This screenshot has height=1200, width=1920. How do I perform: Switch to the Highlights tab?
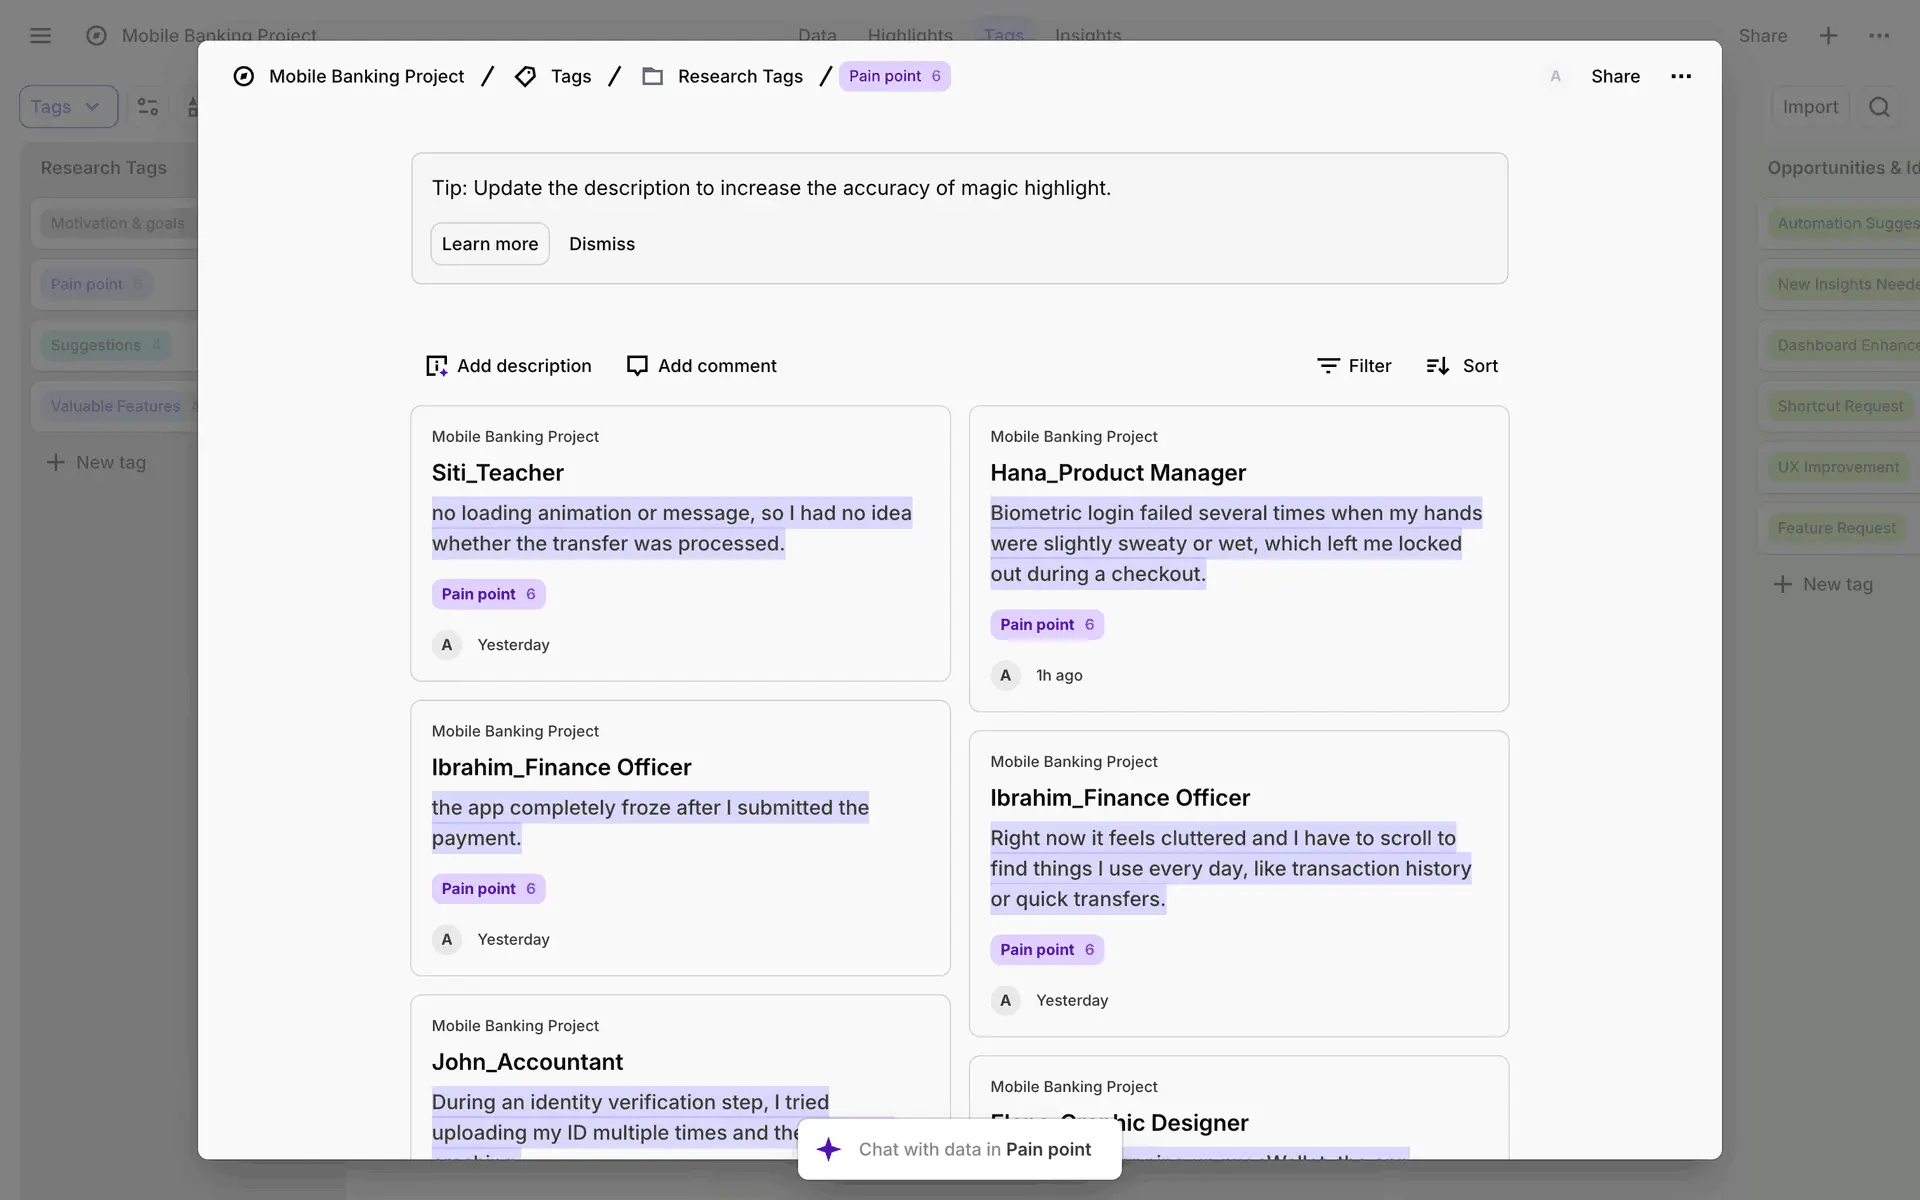click(x=909, y=35)
